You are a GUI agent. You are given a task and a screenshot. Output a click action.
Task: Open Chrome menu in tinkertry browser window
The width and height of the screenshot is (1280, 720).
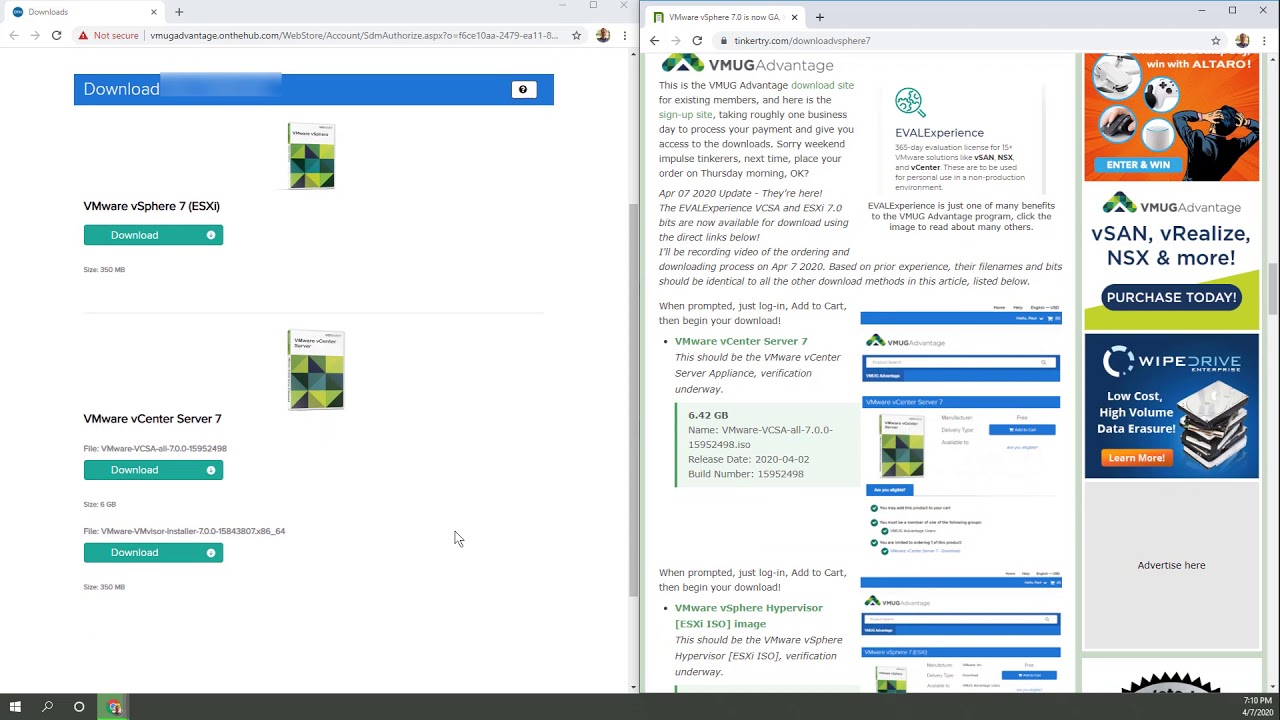pyautogui.click(x=1265, y=41)
